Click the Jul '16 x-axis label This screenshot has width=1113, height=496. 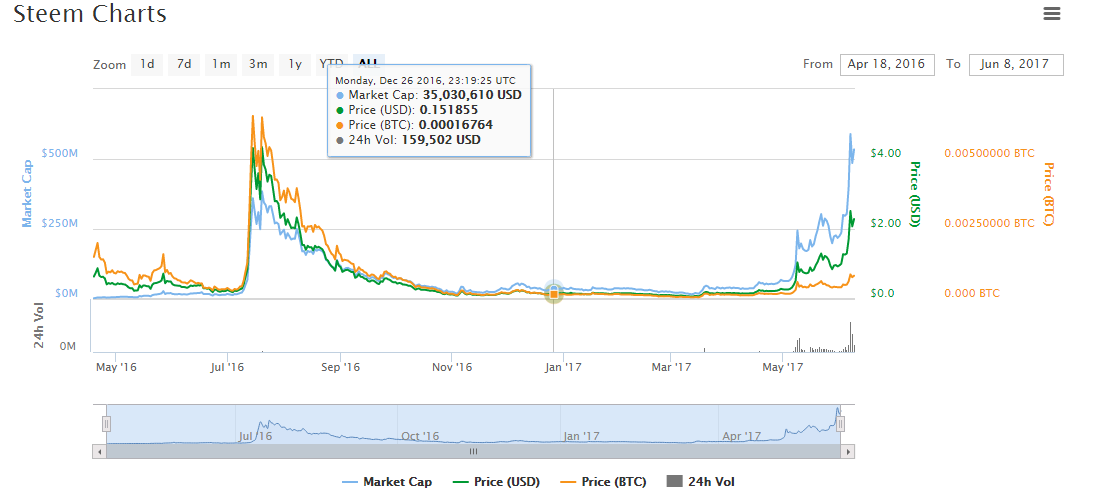pyautogui.click(x=227, y=367)
